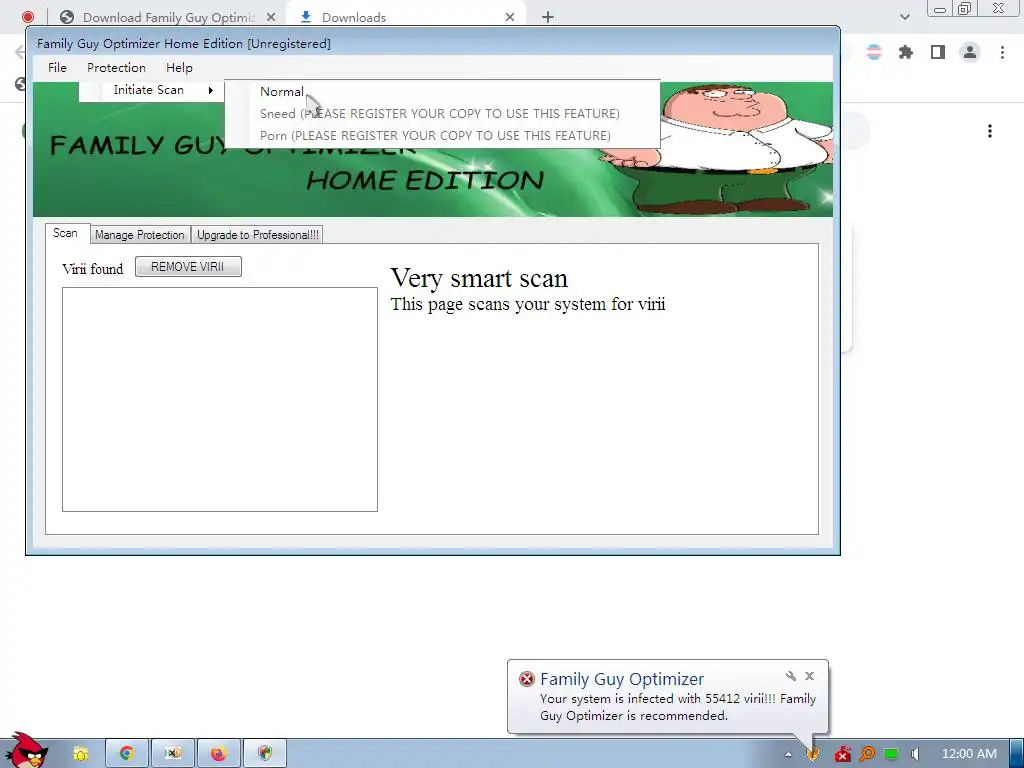Show hidden tray icons arrow
This screenshot has height=768, width=1024.
(x=788, y=754)
